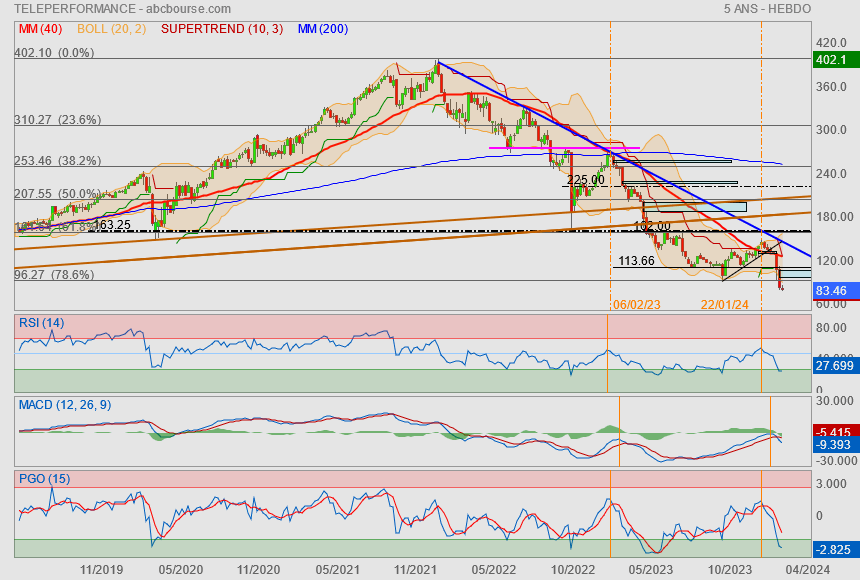The image size is (860, 580).
Task: Click the green 402.1 price badge
Action: (836, 60)
